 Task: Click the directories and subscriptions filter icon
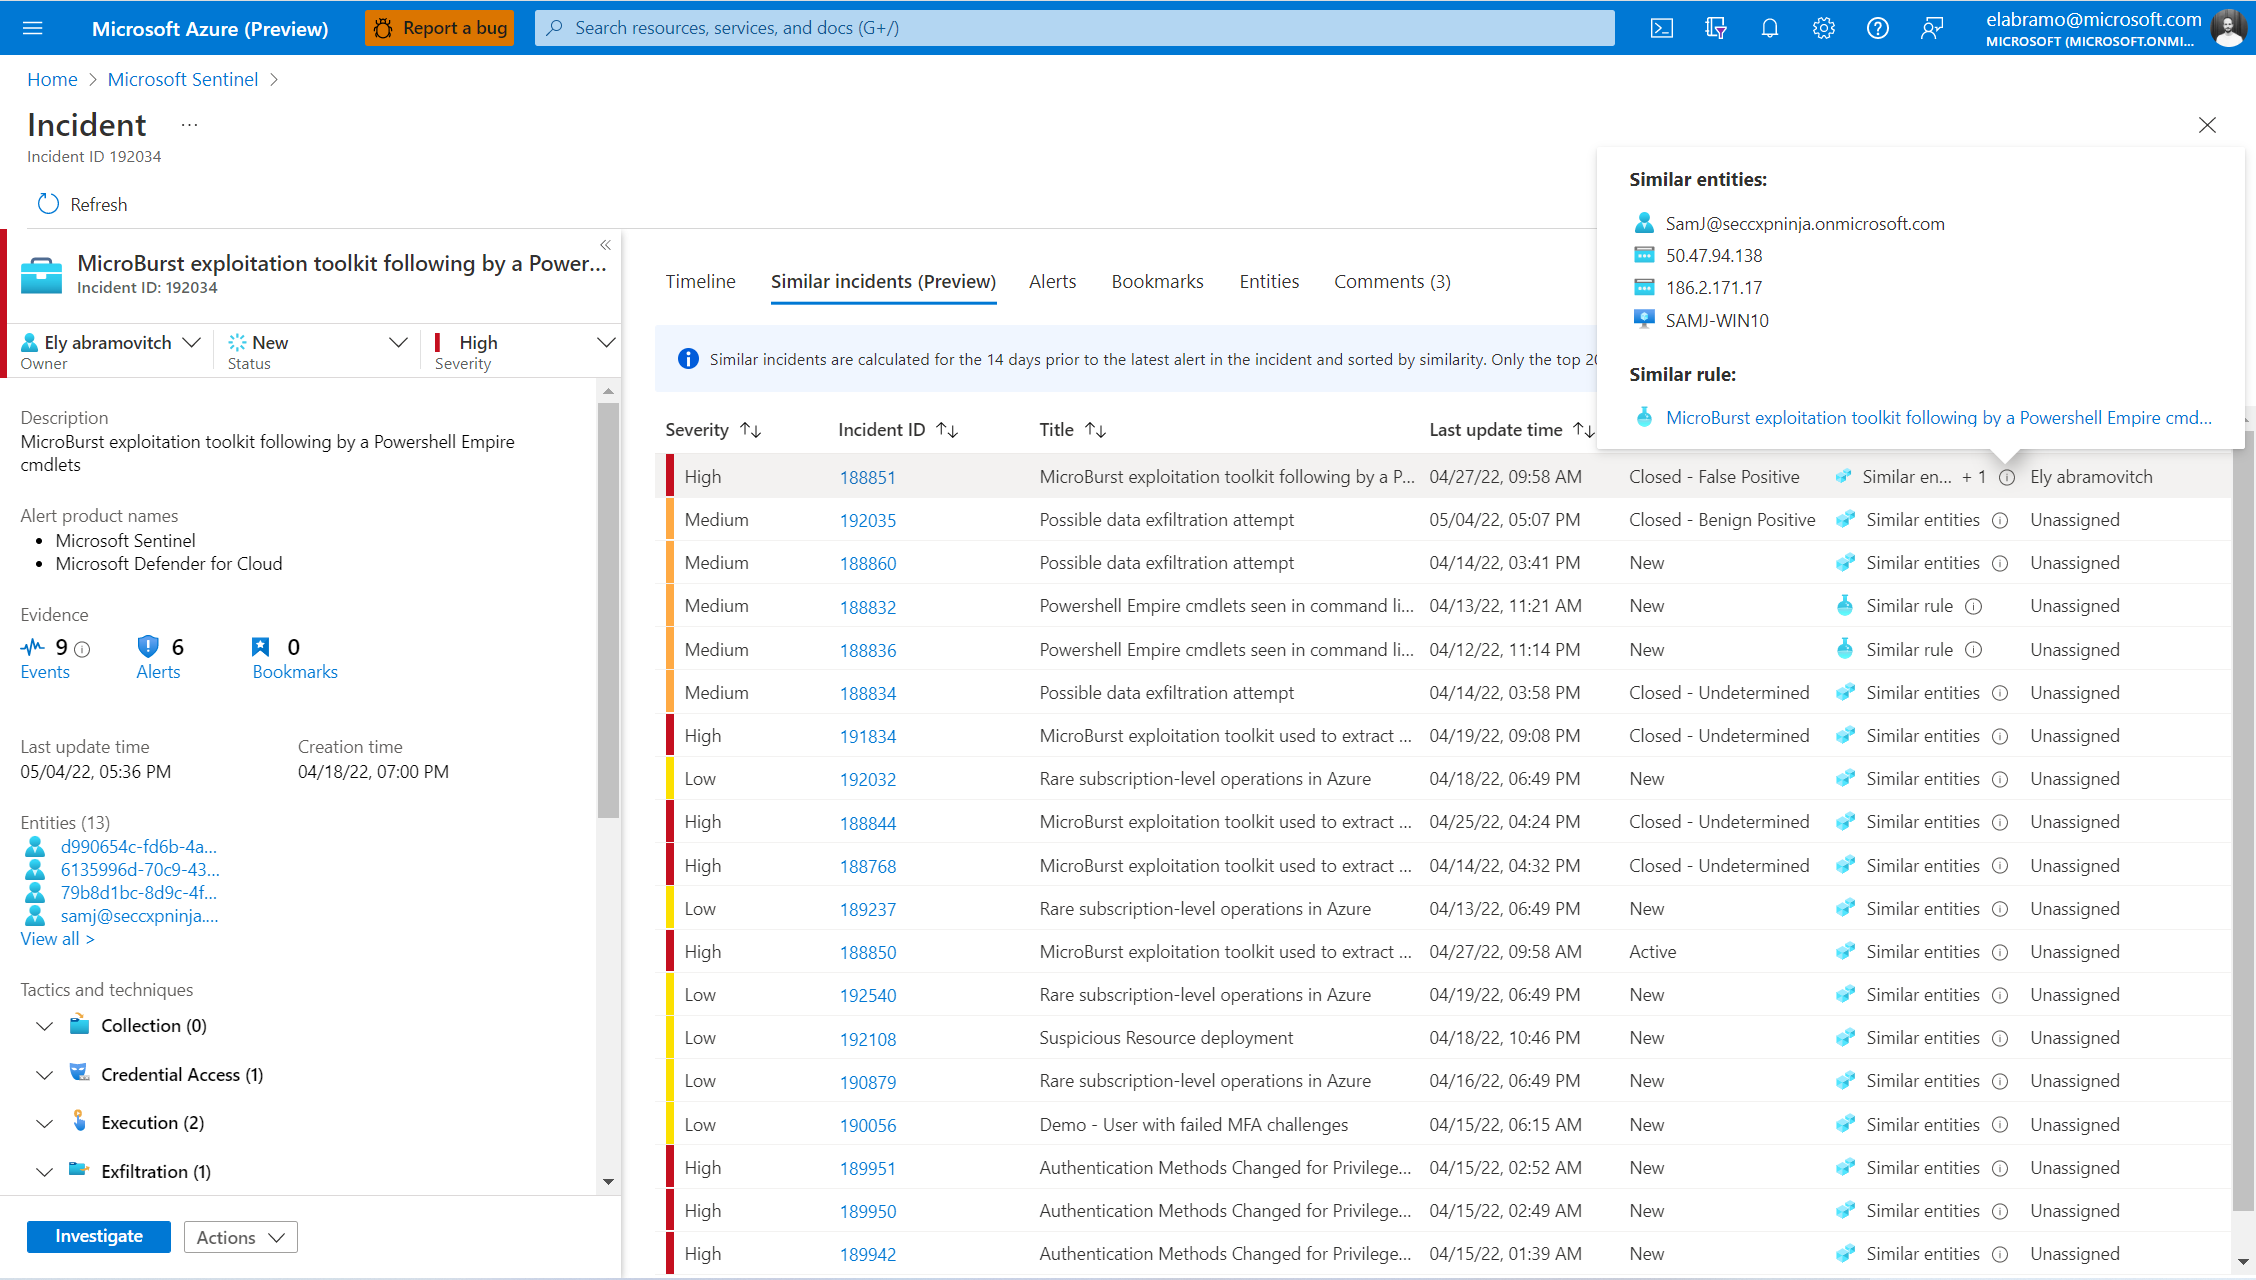tap(1715, 28)
